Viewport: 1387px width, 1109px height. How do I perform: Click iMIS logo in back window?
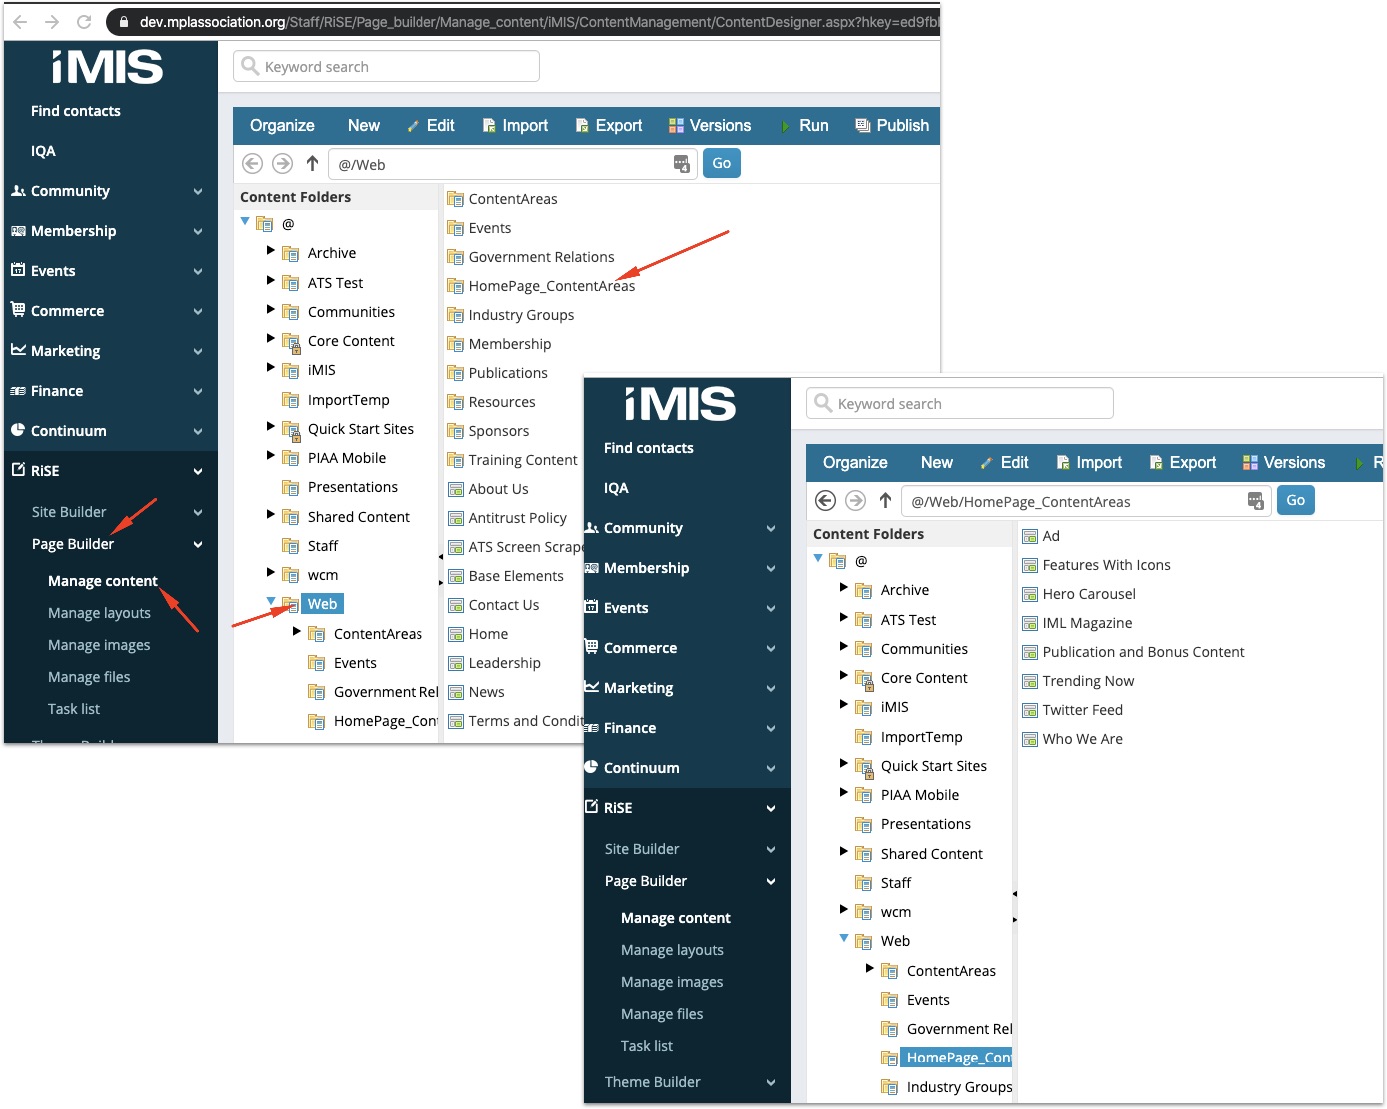coord(107,67)
